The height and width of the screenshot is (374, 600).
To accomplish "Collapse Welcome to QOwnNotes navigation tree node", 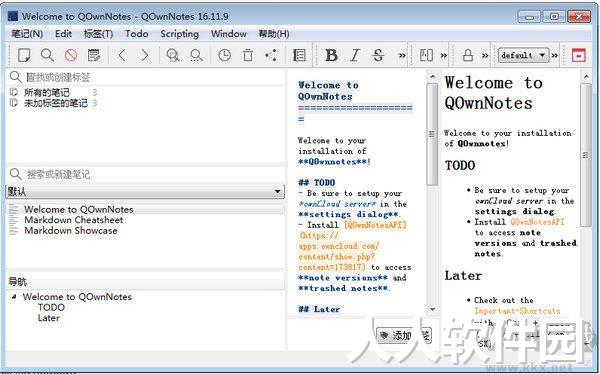I will pos(14,297).
